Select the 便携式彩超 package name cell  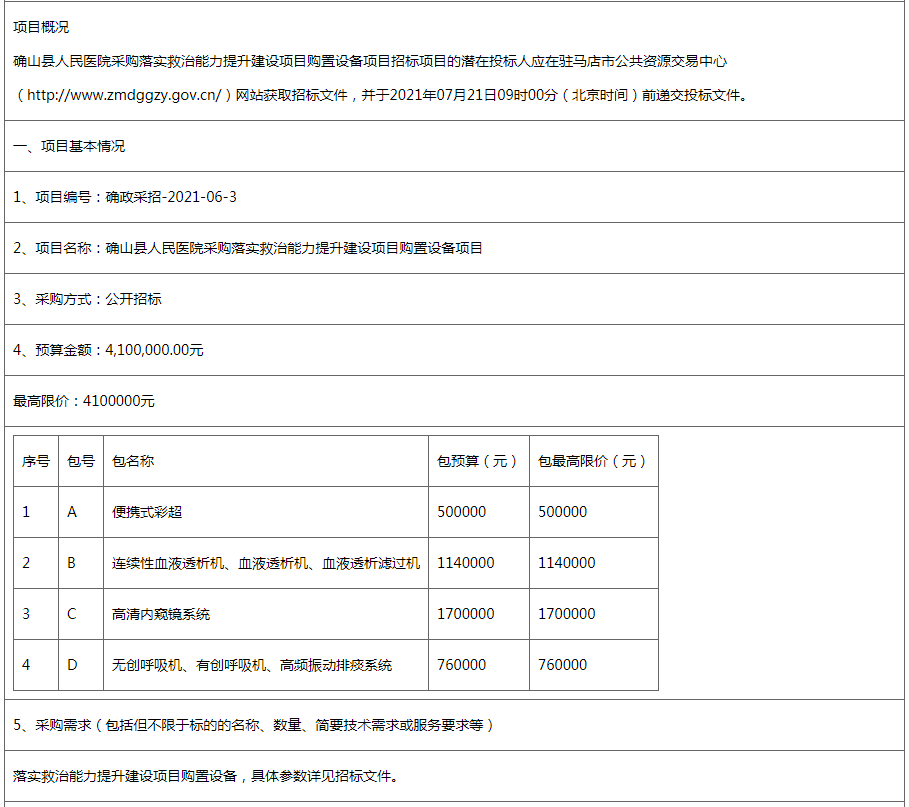pyautogui.click(x=147, y=512)
